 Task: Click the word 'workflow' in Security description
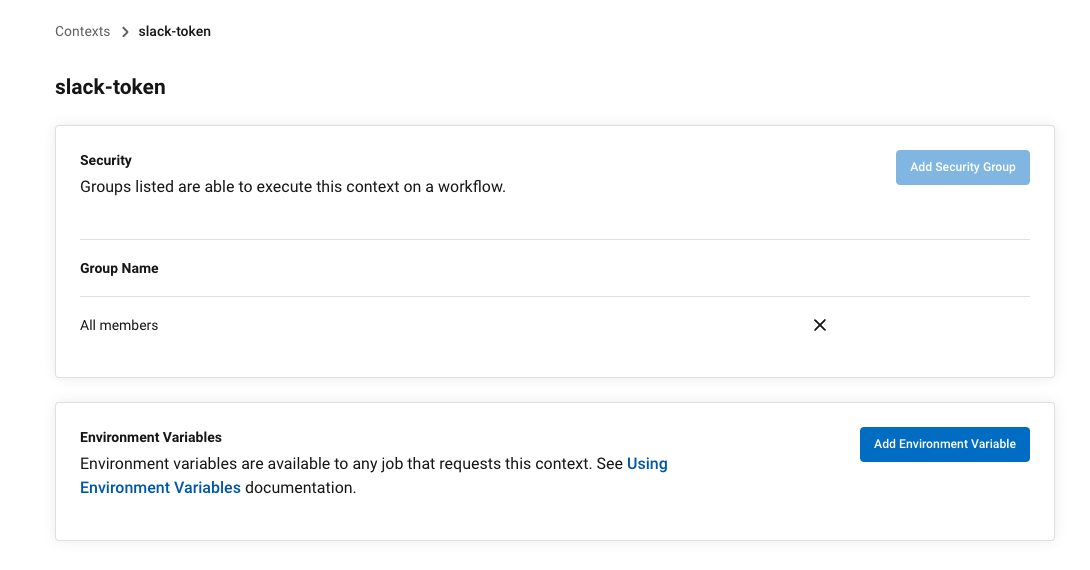pyautogui.click(x=470, y=186)
